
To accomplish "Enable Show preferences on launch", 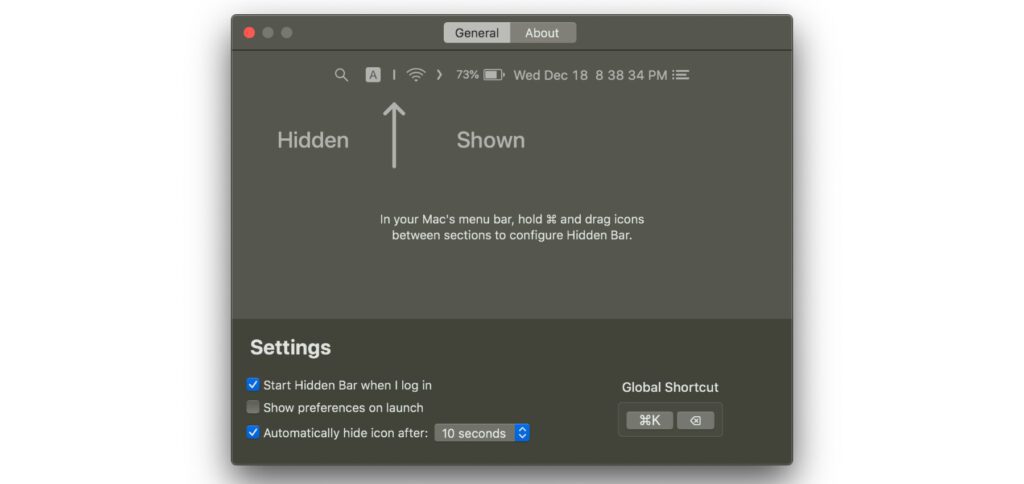I will click(253, 407).
